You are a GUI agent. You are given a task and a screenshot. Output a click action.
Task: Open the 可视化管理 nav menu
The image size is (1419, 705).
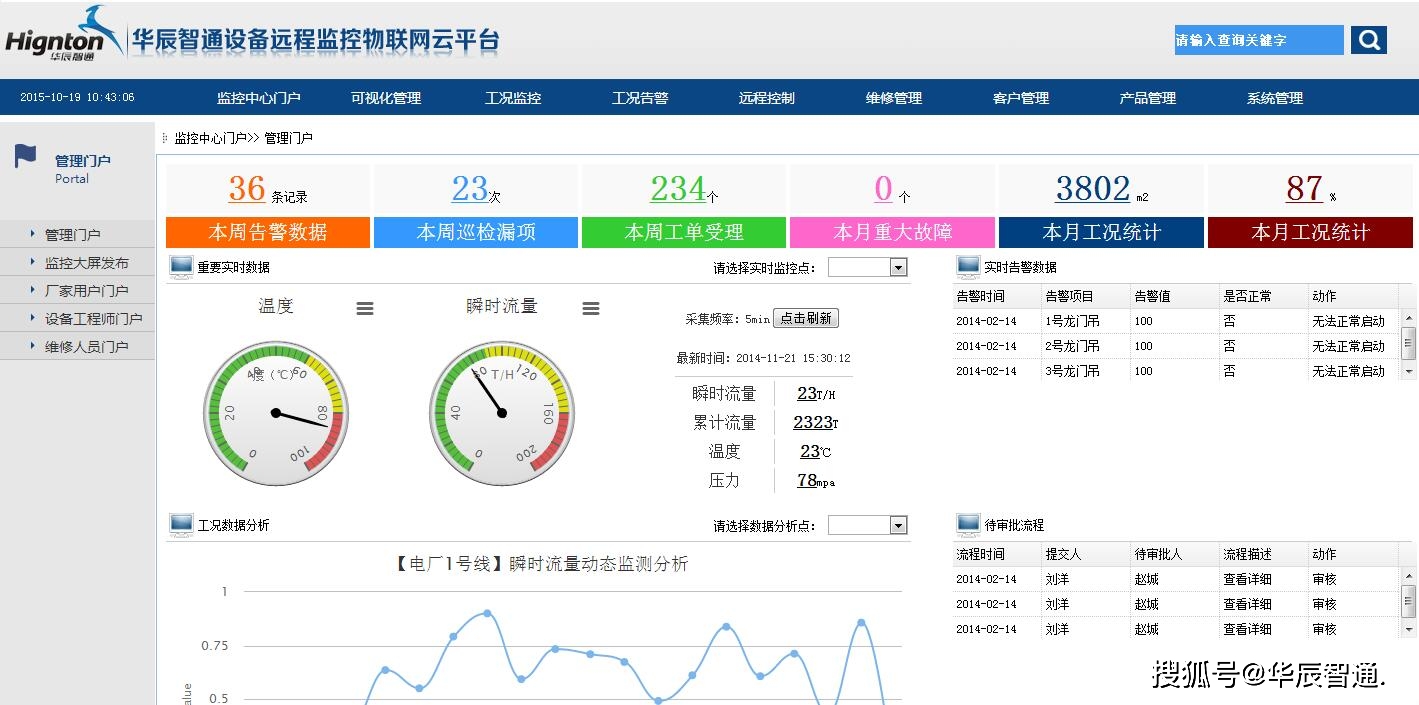(x=386, y=98)
